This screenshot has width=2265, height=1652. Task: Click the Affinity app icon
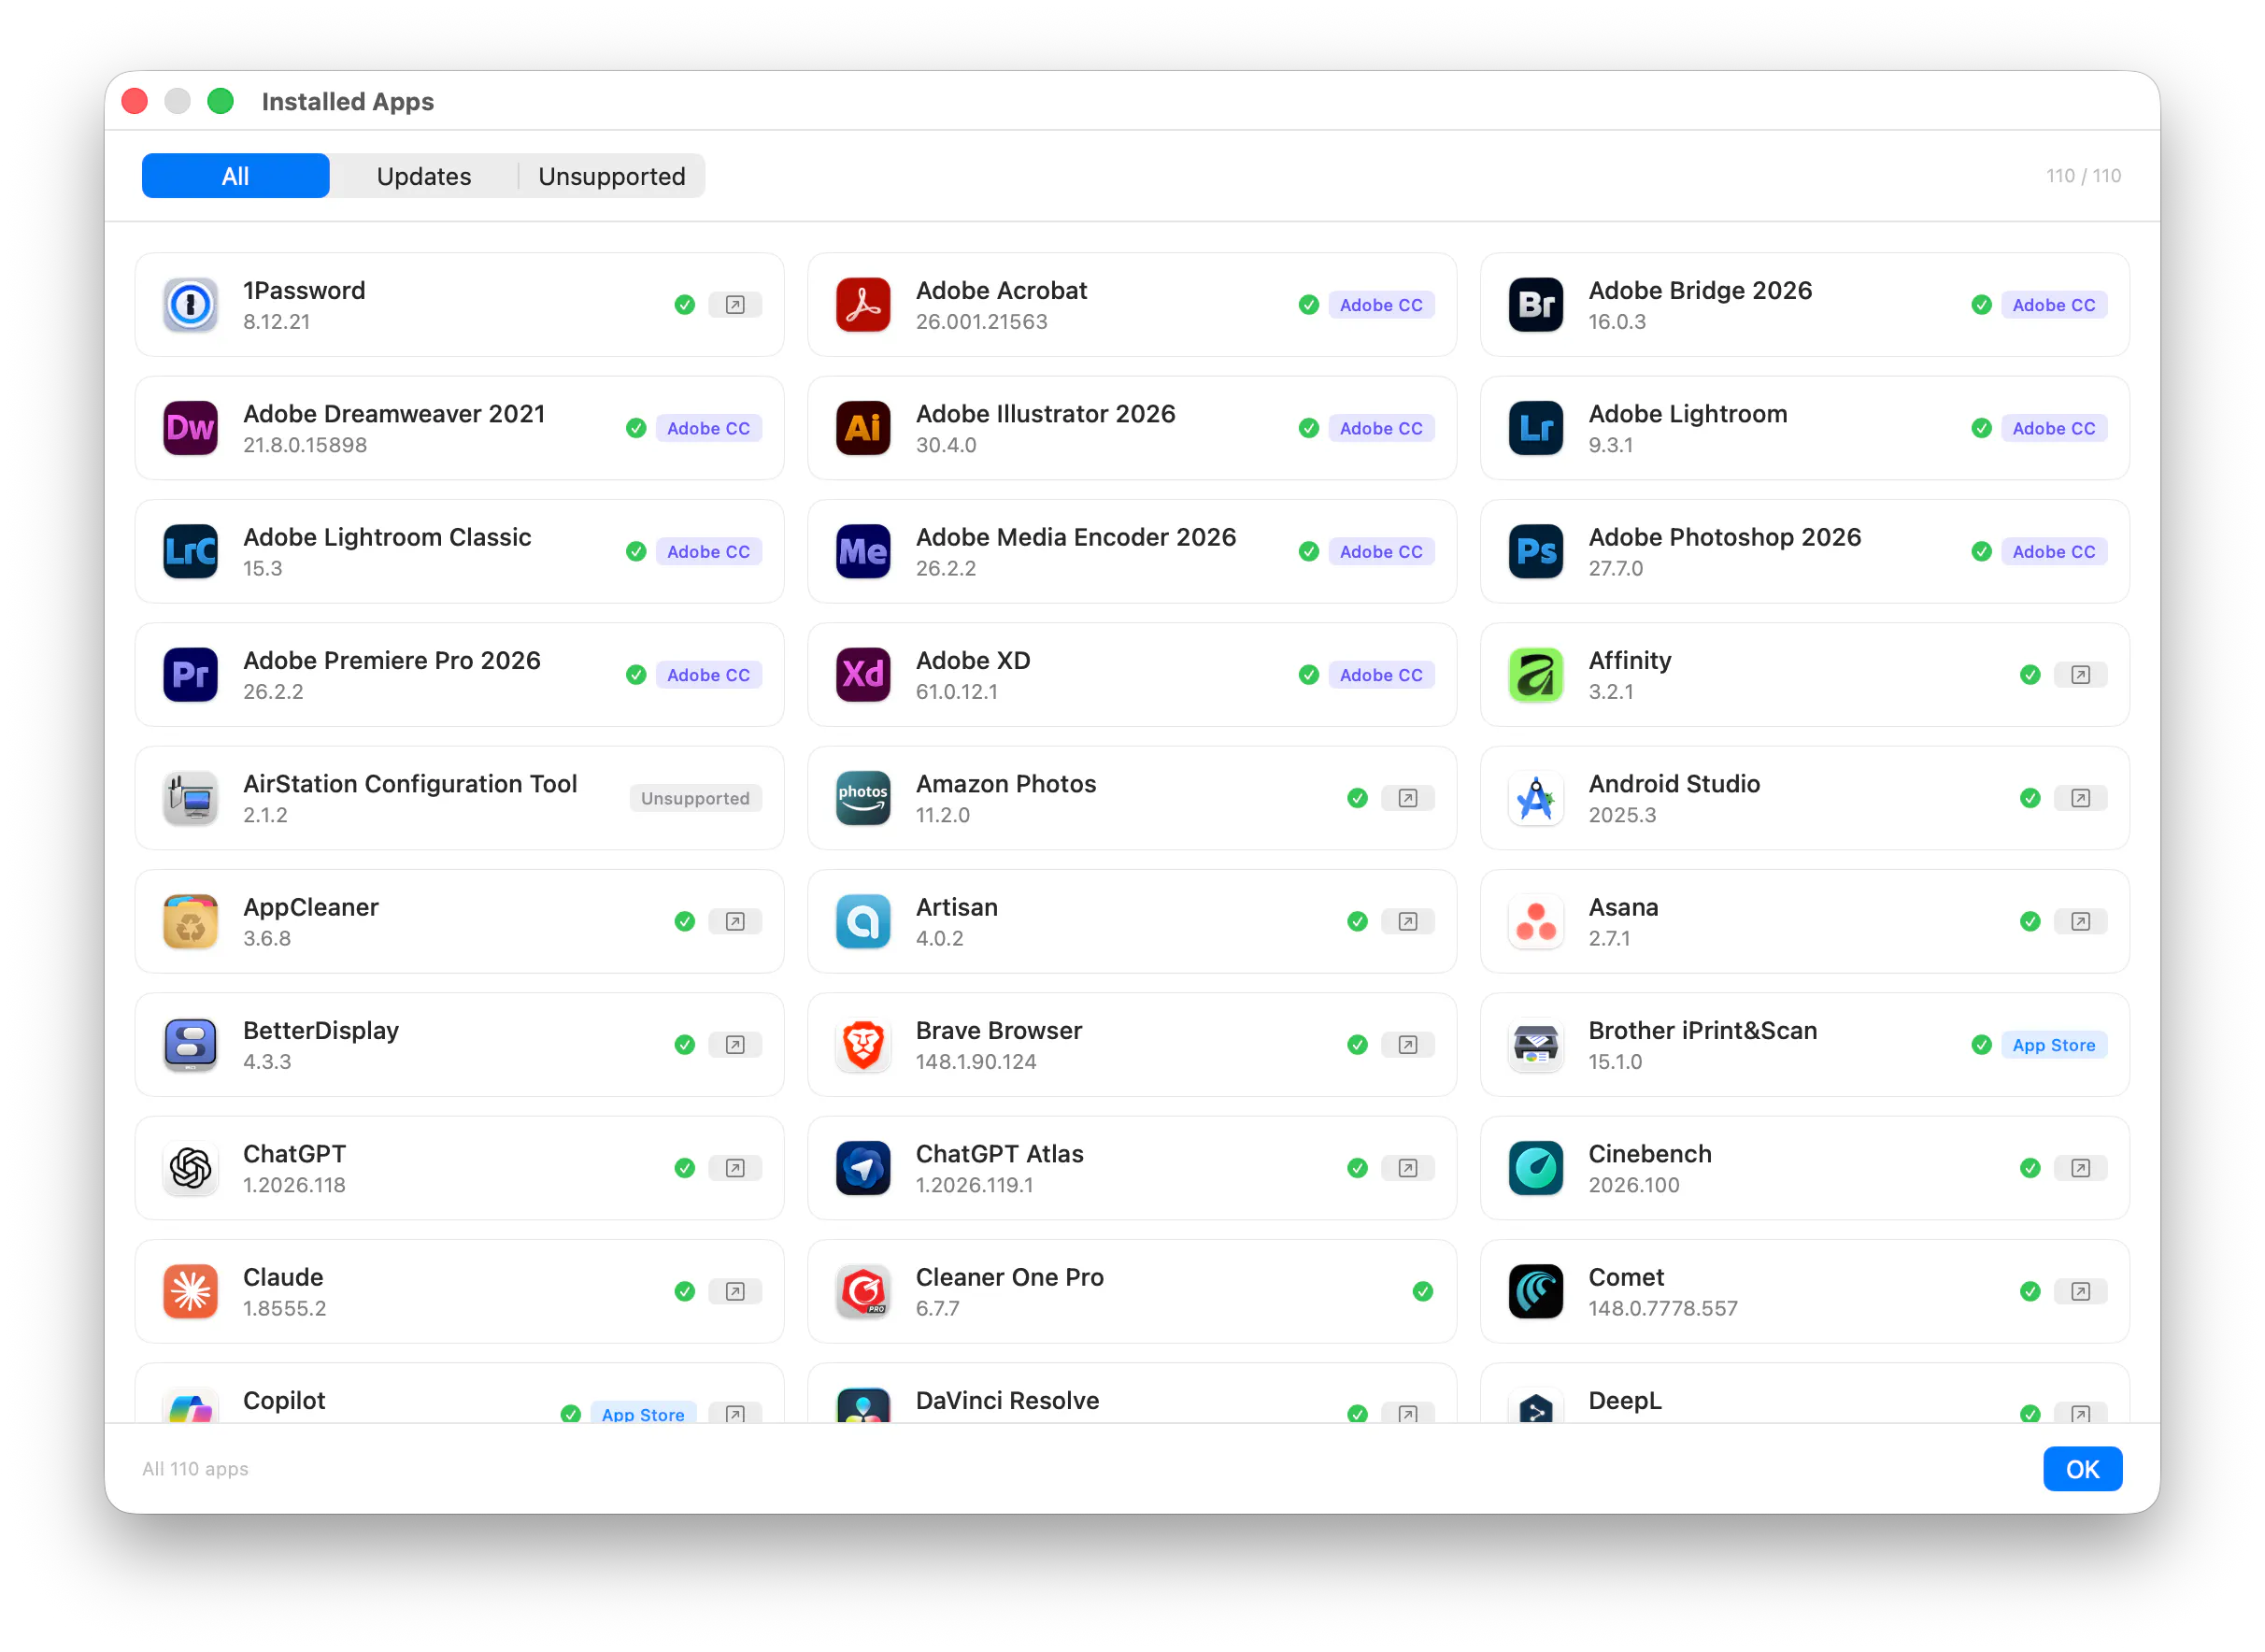(1536, 675)
